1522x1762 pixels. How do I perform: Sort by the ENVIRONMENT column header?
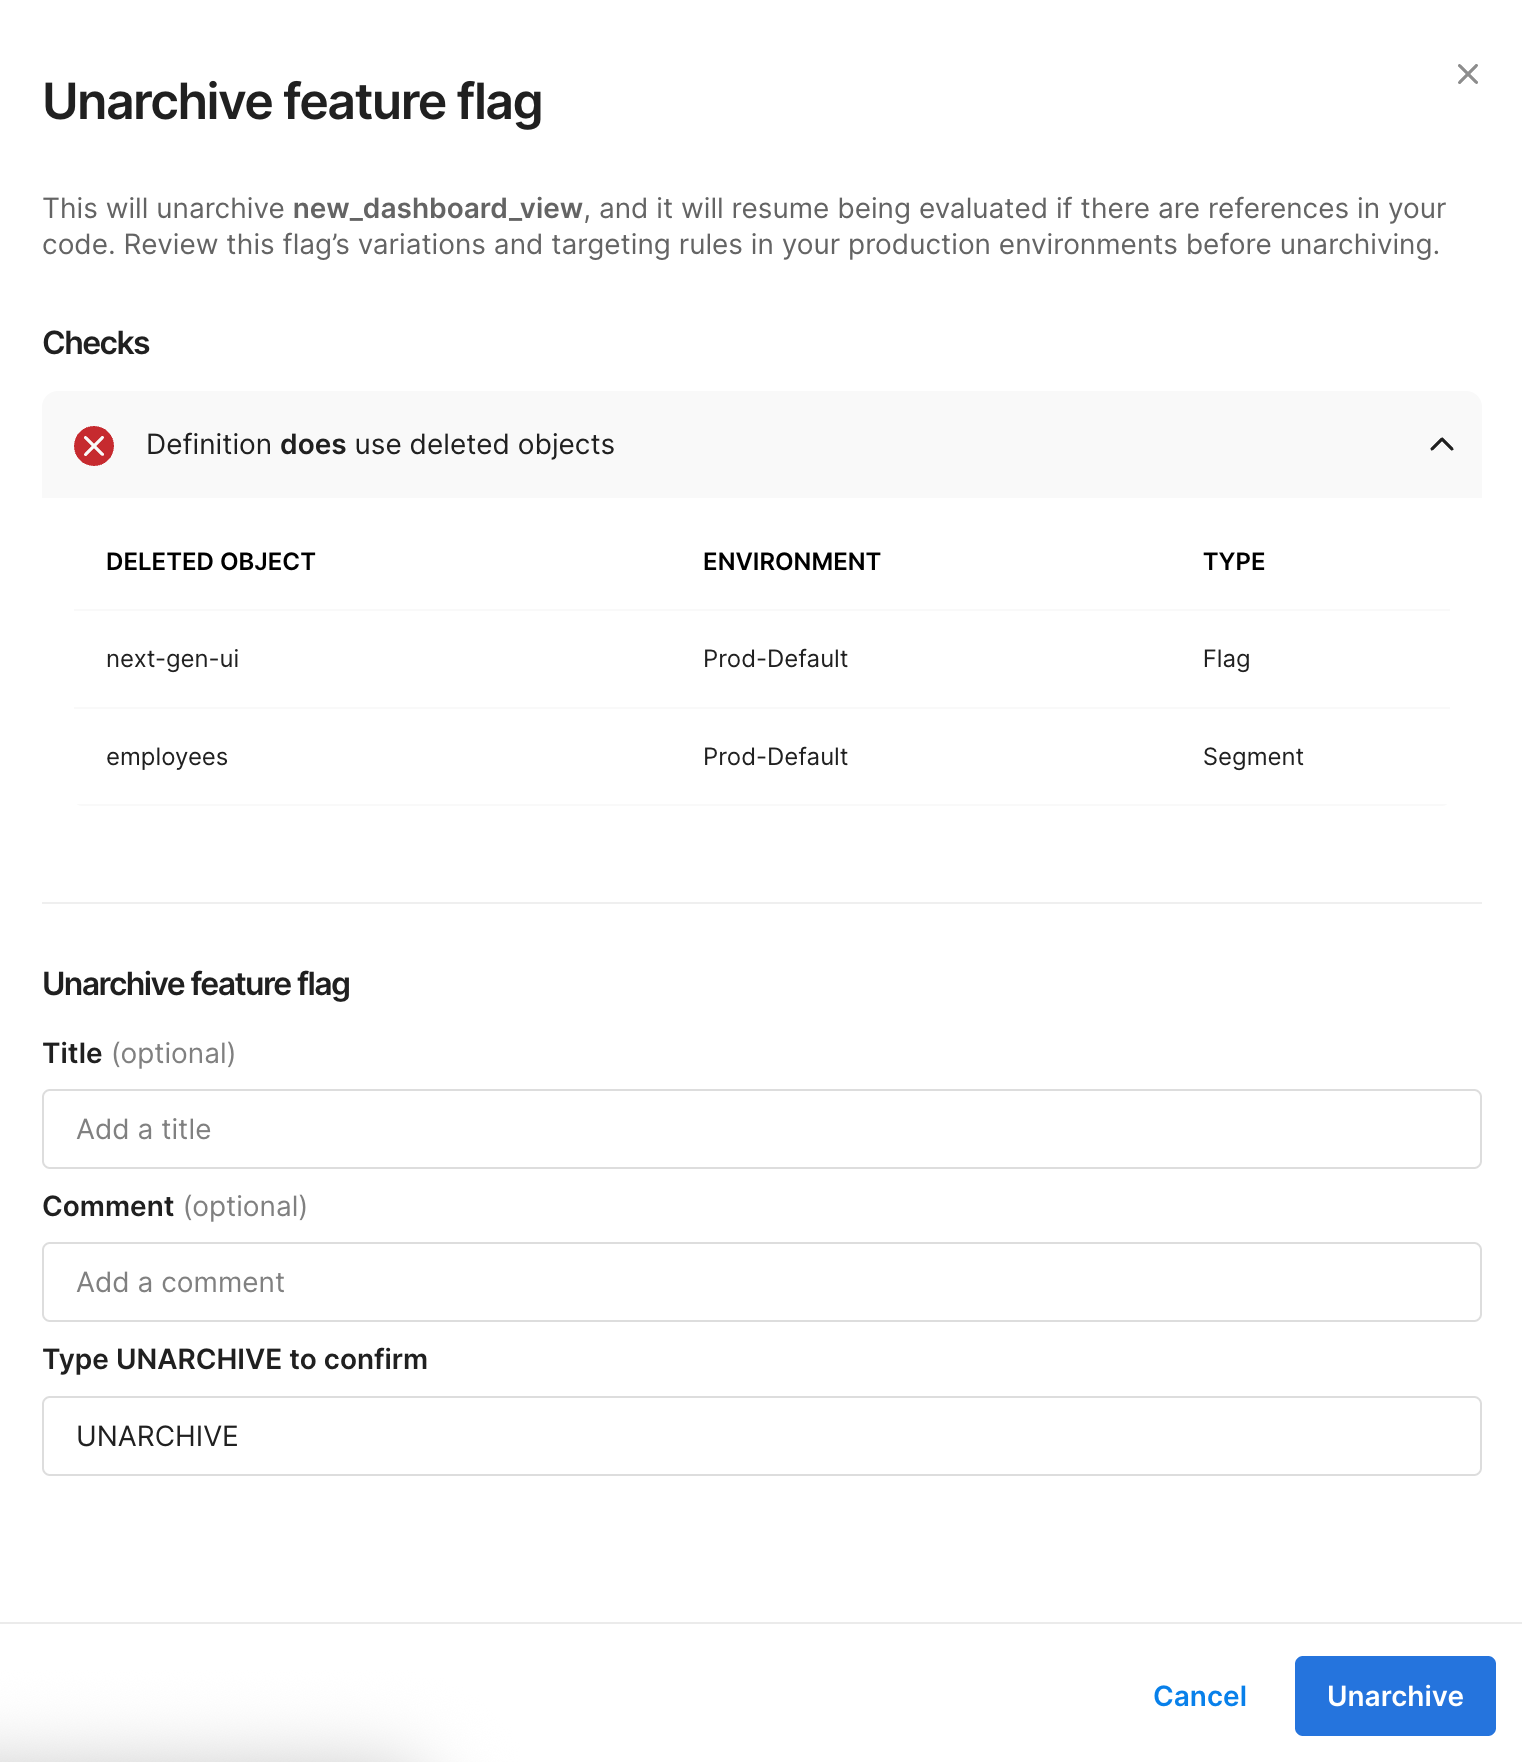792,561
